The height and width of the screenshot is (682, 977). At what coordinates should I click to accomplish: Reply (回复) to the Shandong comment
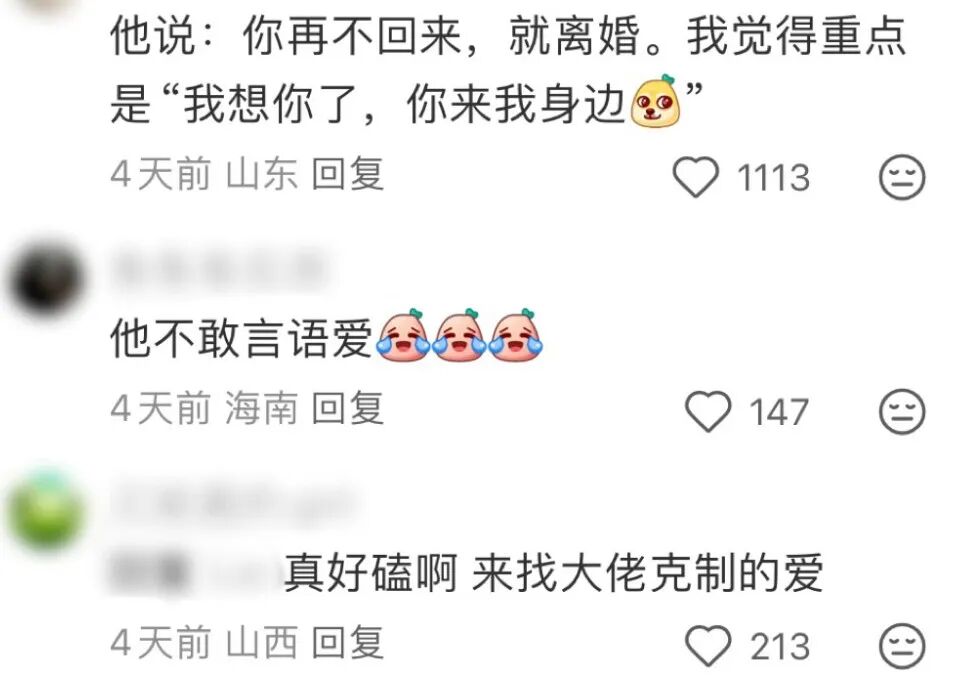click(x=347, y=174)
